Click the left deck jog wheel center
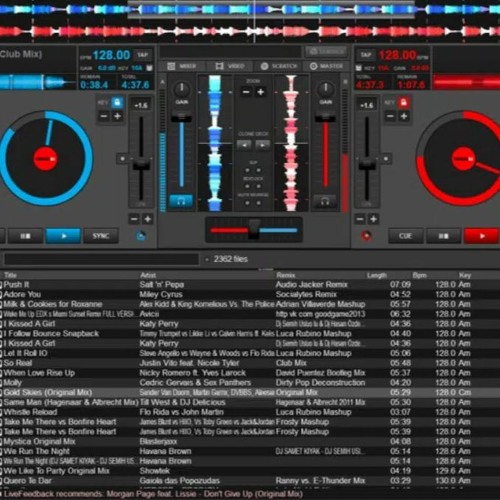 pos(45,159)
